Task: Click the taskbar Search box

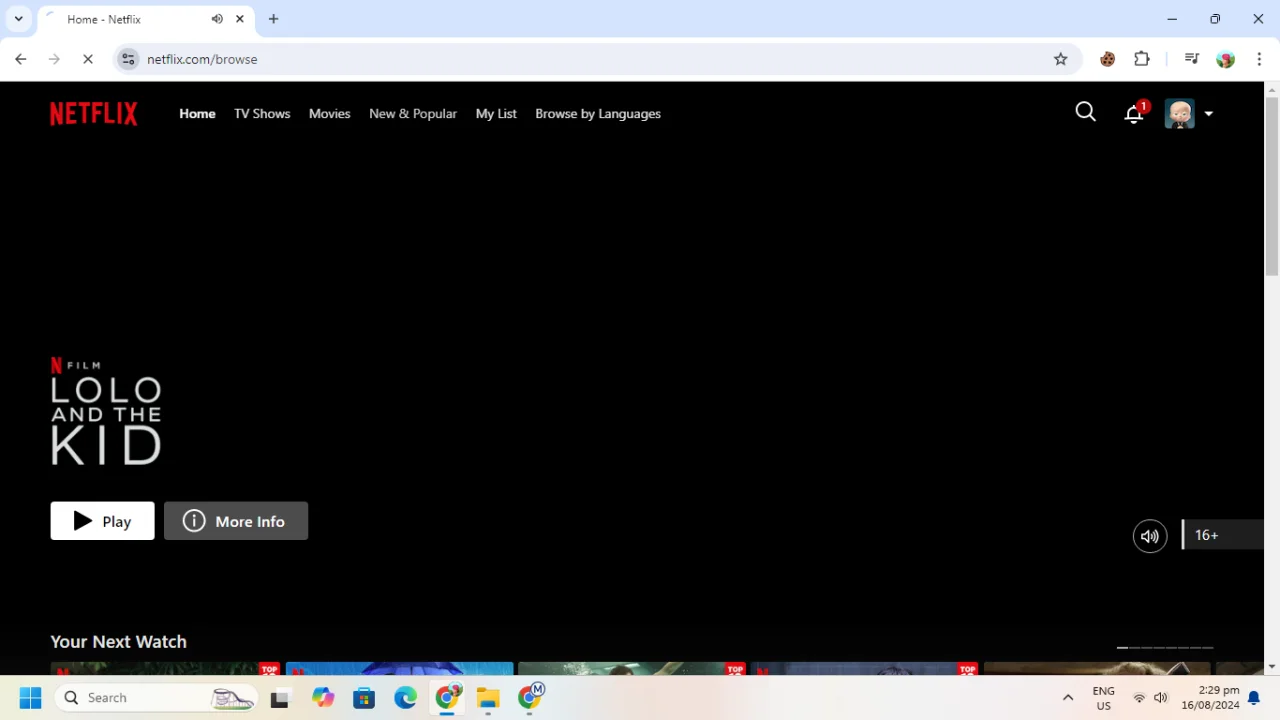Action: tap(157, 697)
